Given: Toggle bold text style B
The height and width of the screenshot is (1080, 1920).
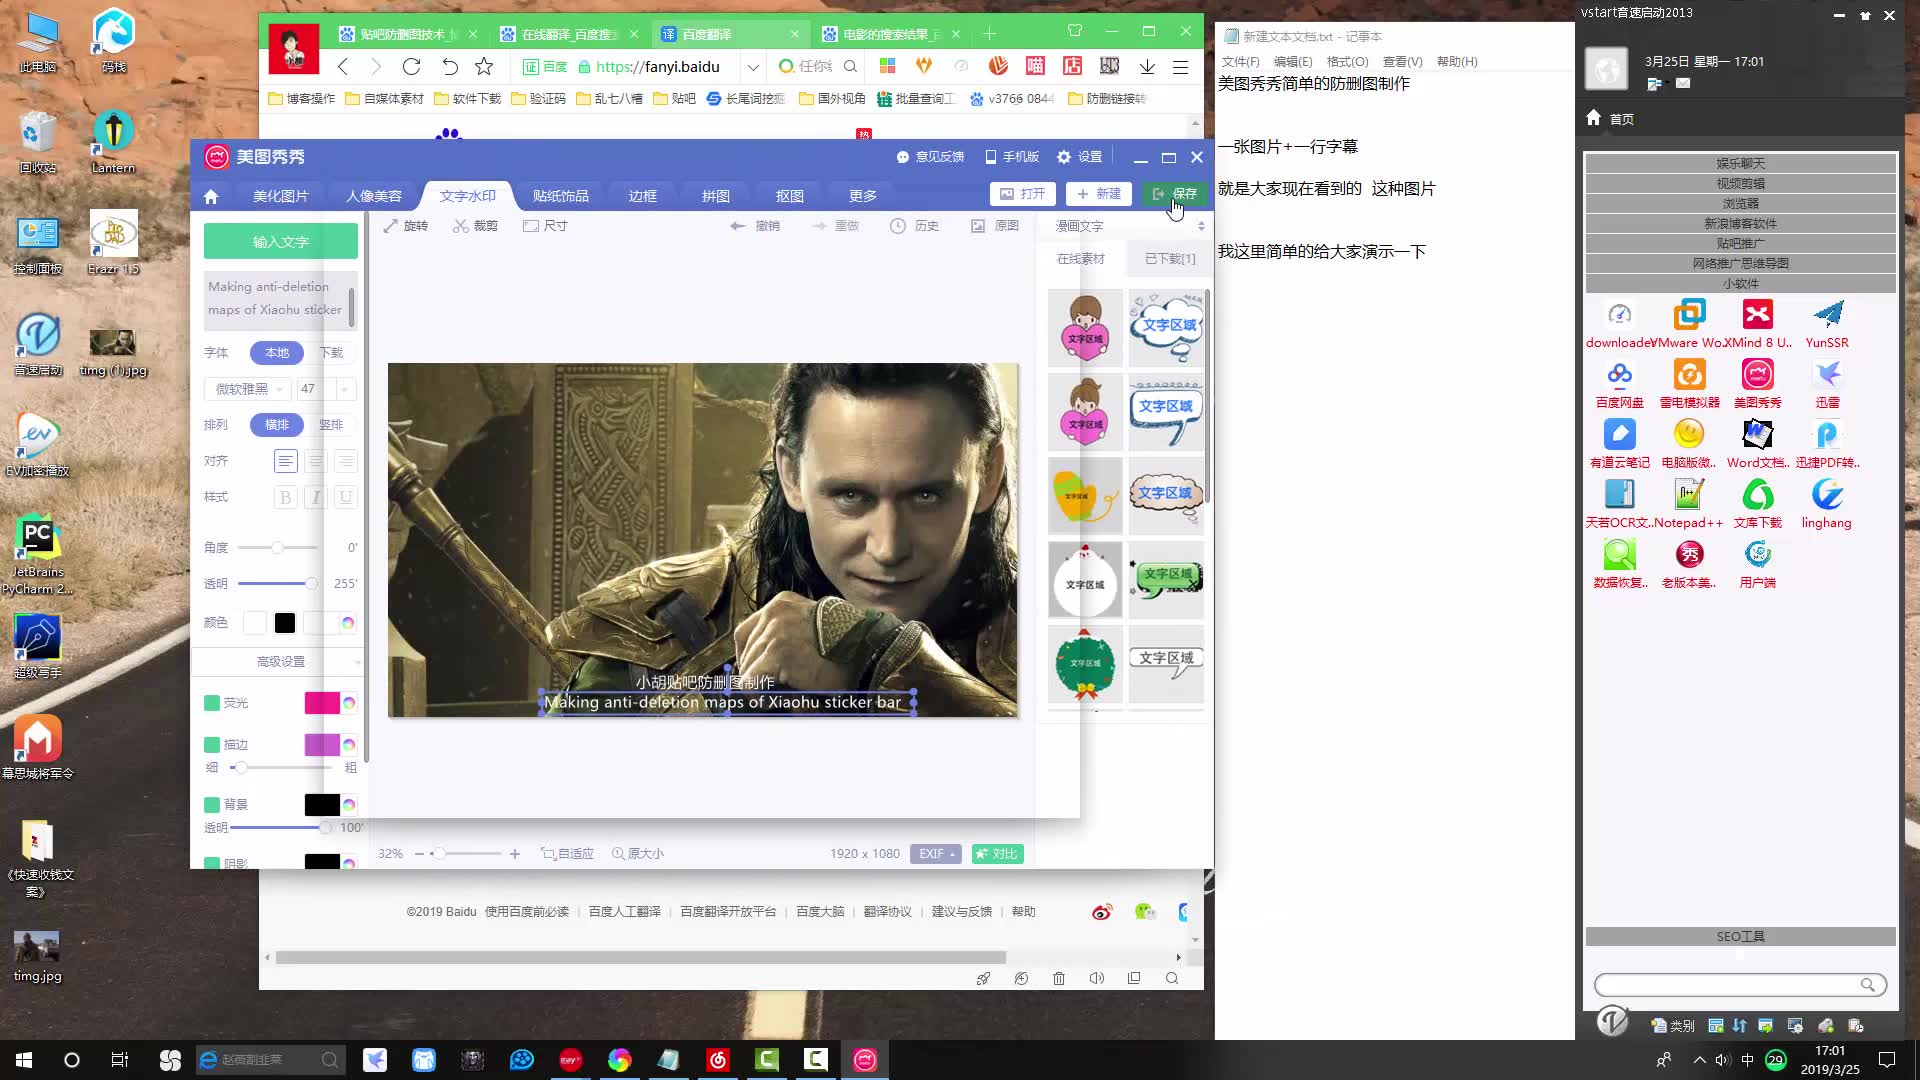Looking at the screenshot, I should (286, 497).
